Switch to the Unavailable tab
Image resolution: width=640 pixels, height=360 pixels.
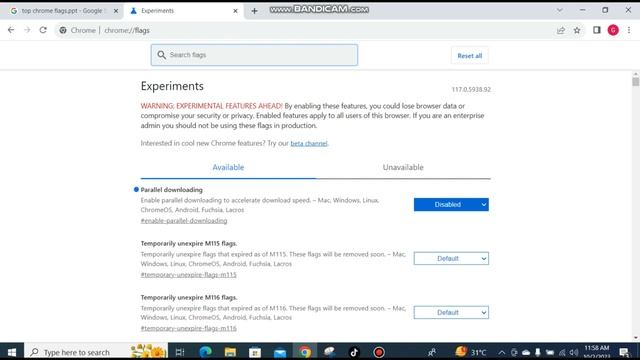pos(403,167)
